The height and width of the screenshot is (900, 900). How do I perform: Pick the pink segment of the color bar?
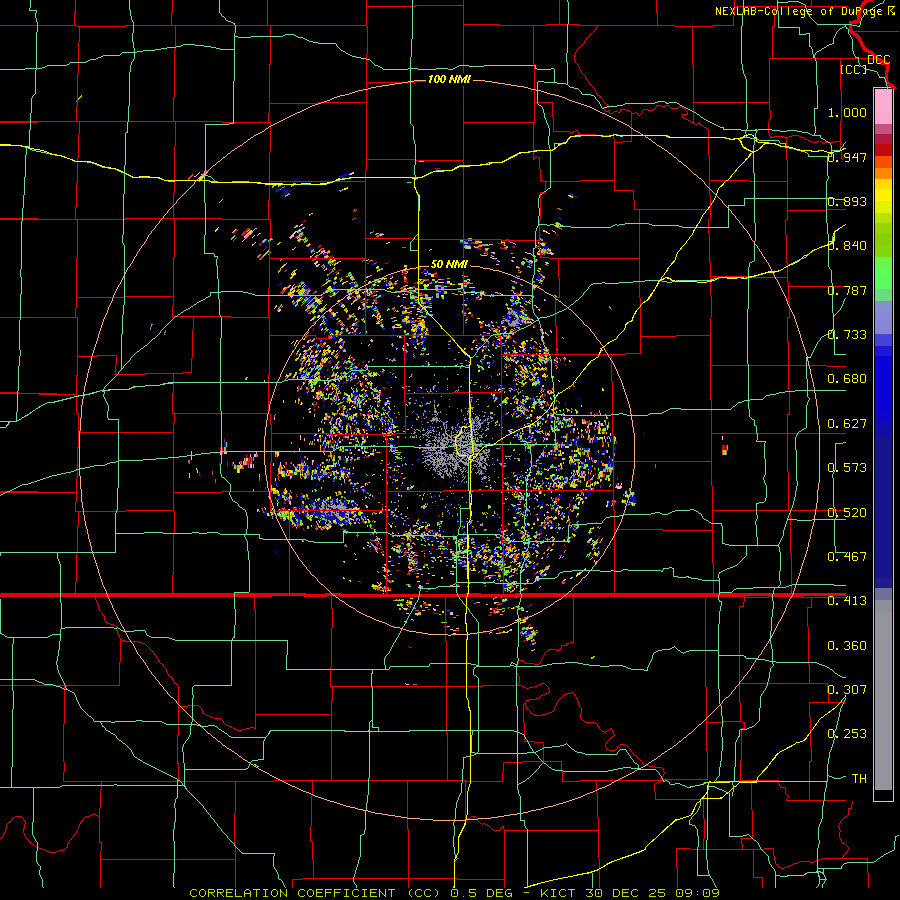tap(883, 106)
